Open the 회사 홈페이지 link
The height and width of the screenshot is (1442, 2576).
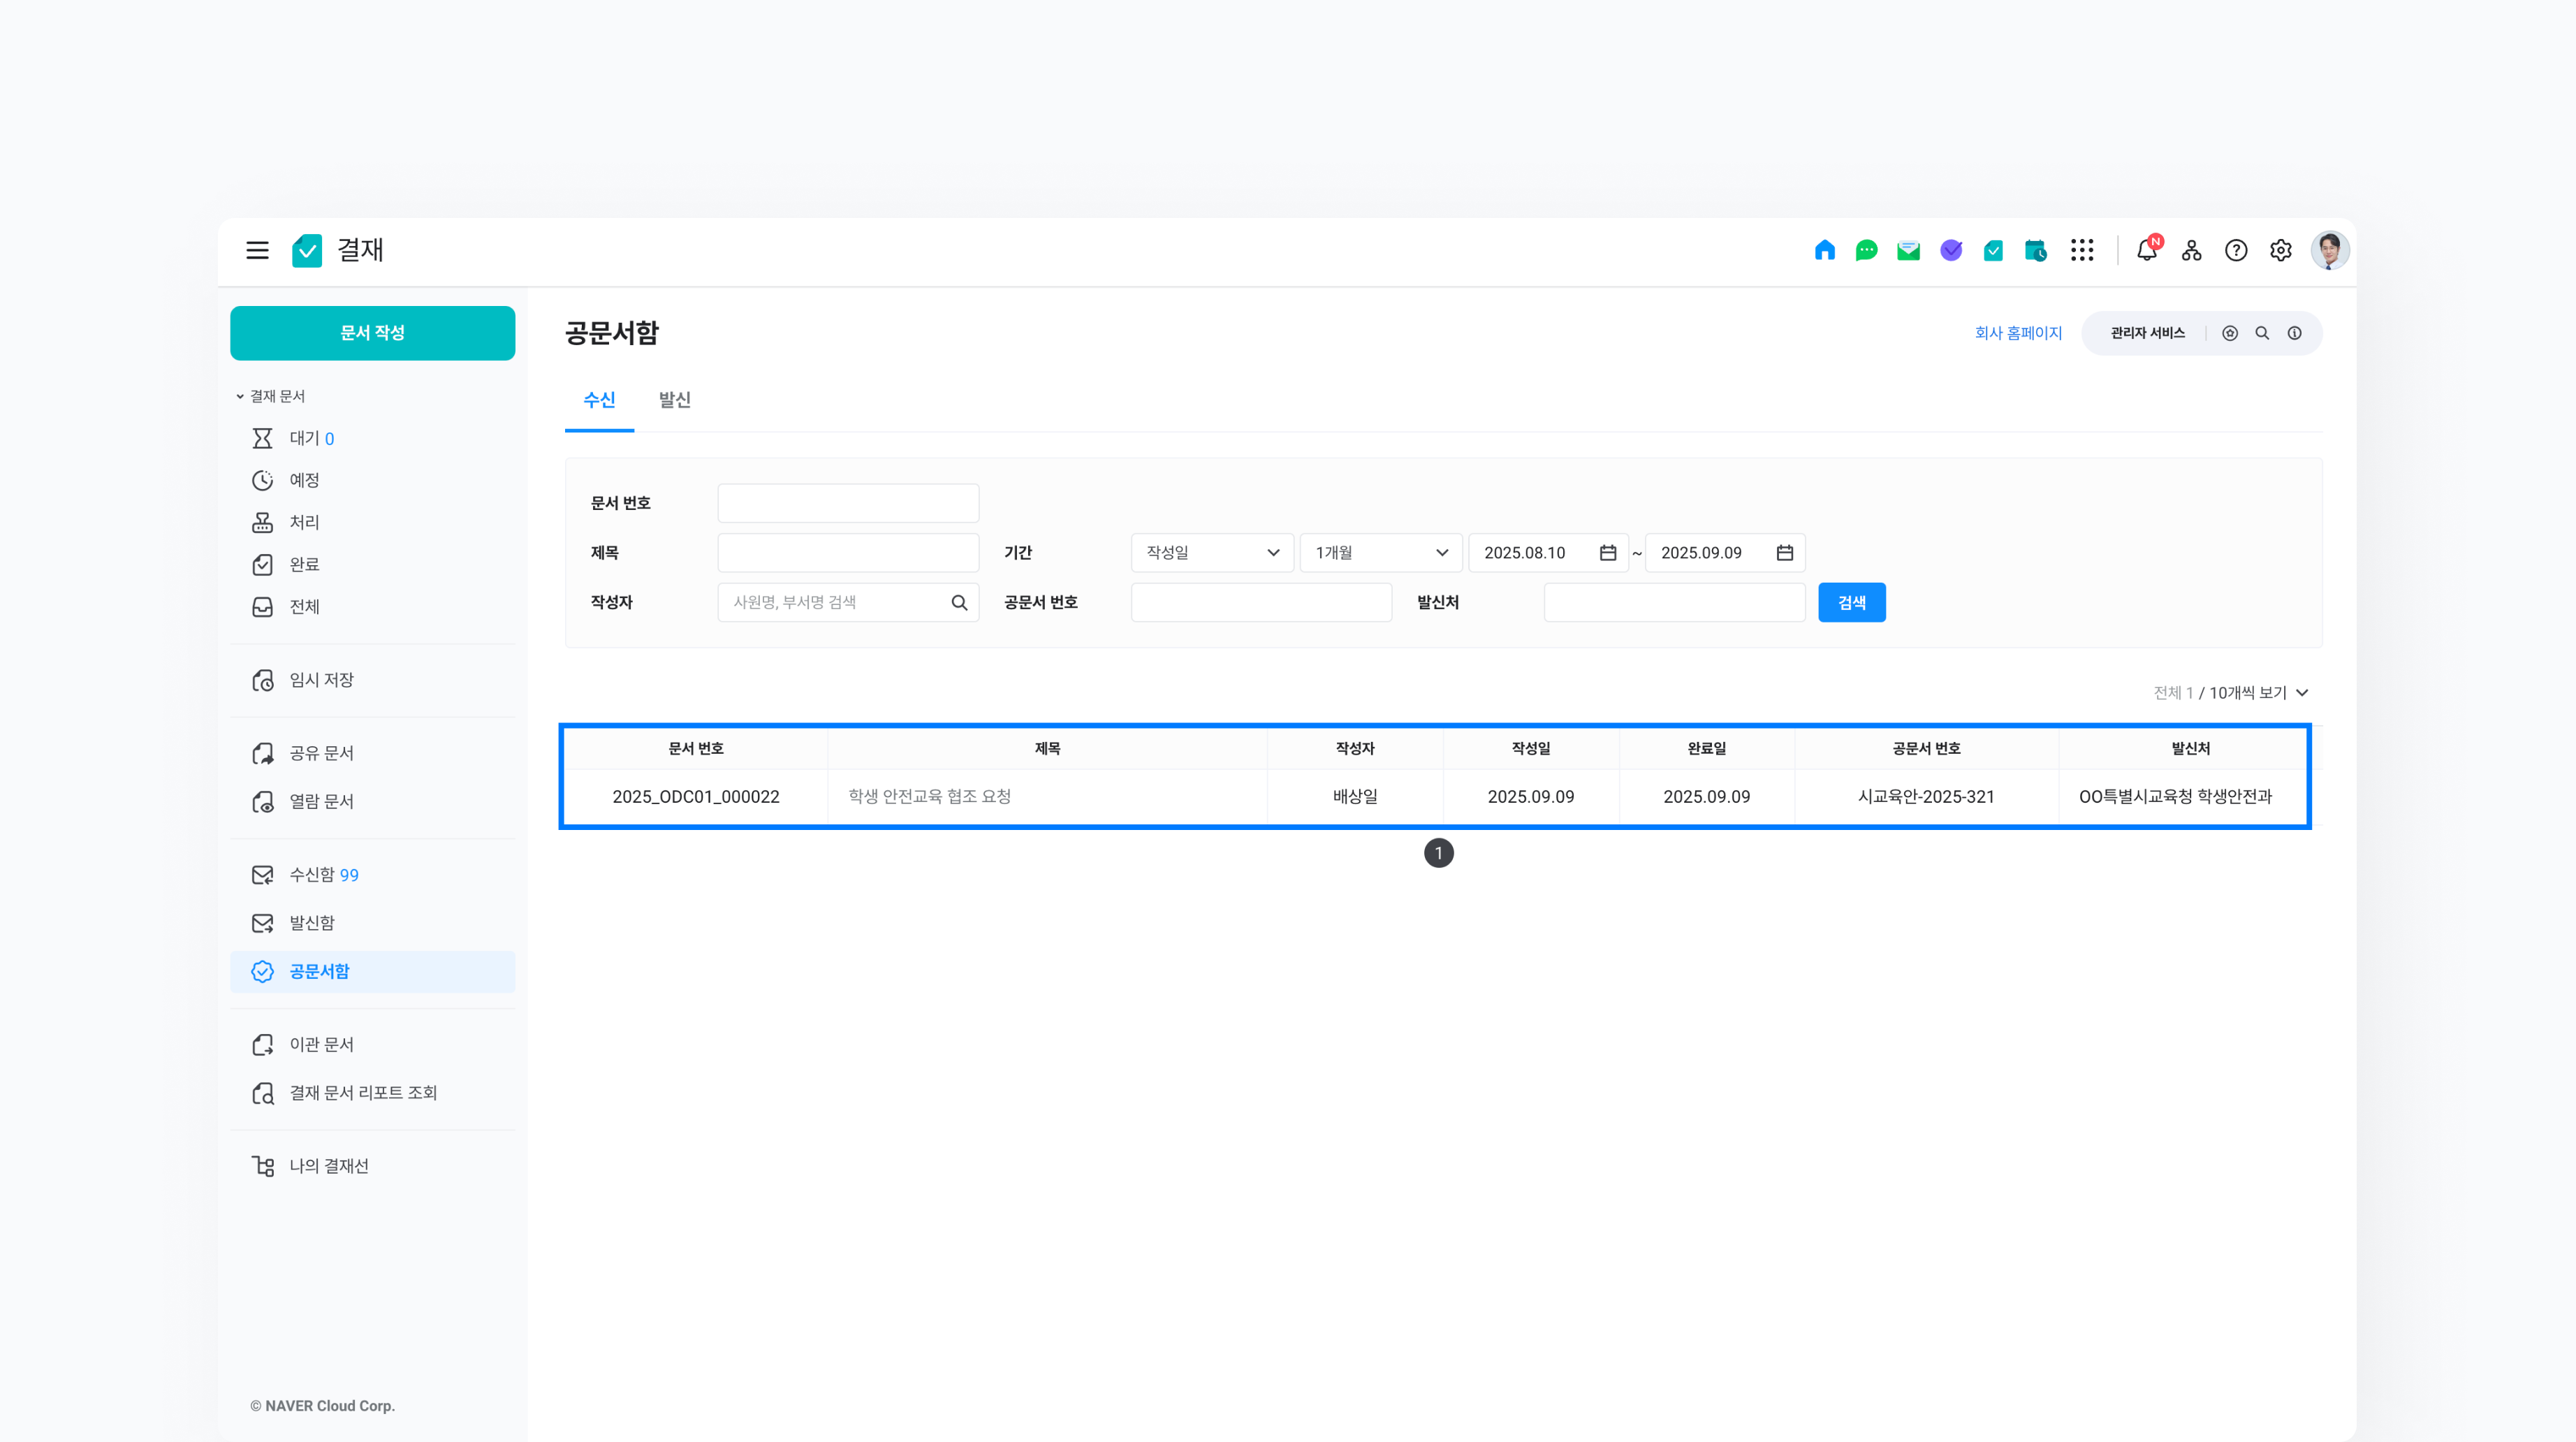(2018, 333)
